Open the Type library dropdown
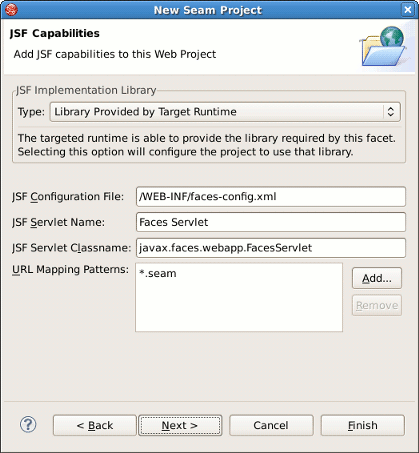 tap(225, 112)
